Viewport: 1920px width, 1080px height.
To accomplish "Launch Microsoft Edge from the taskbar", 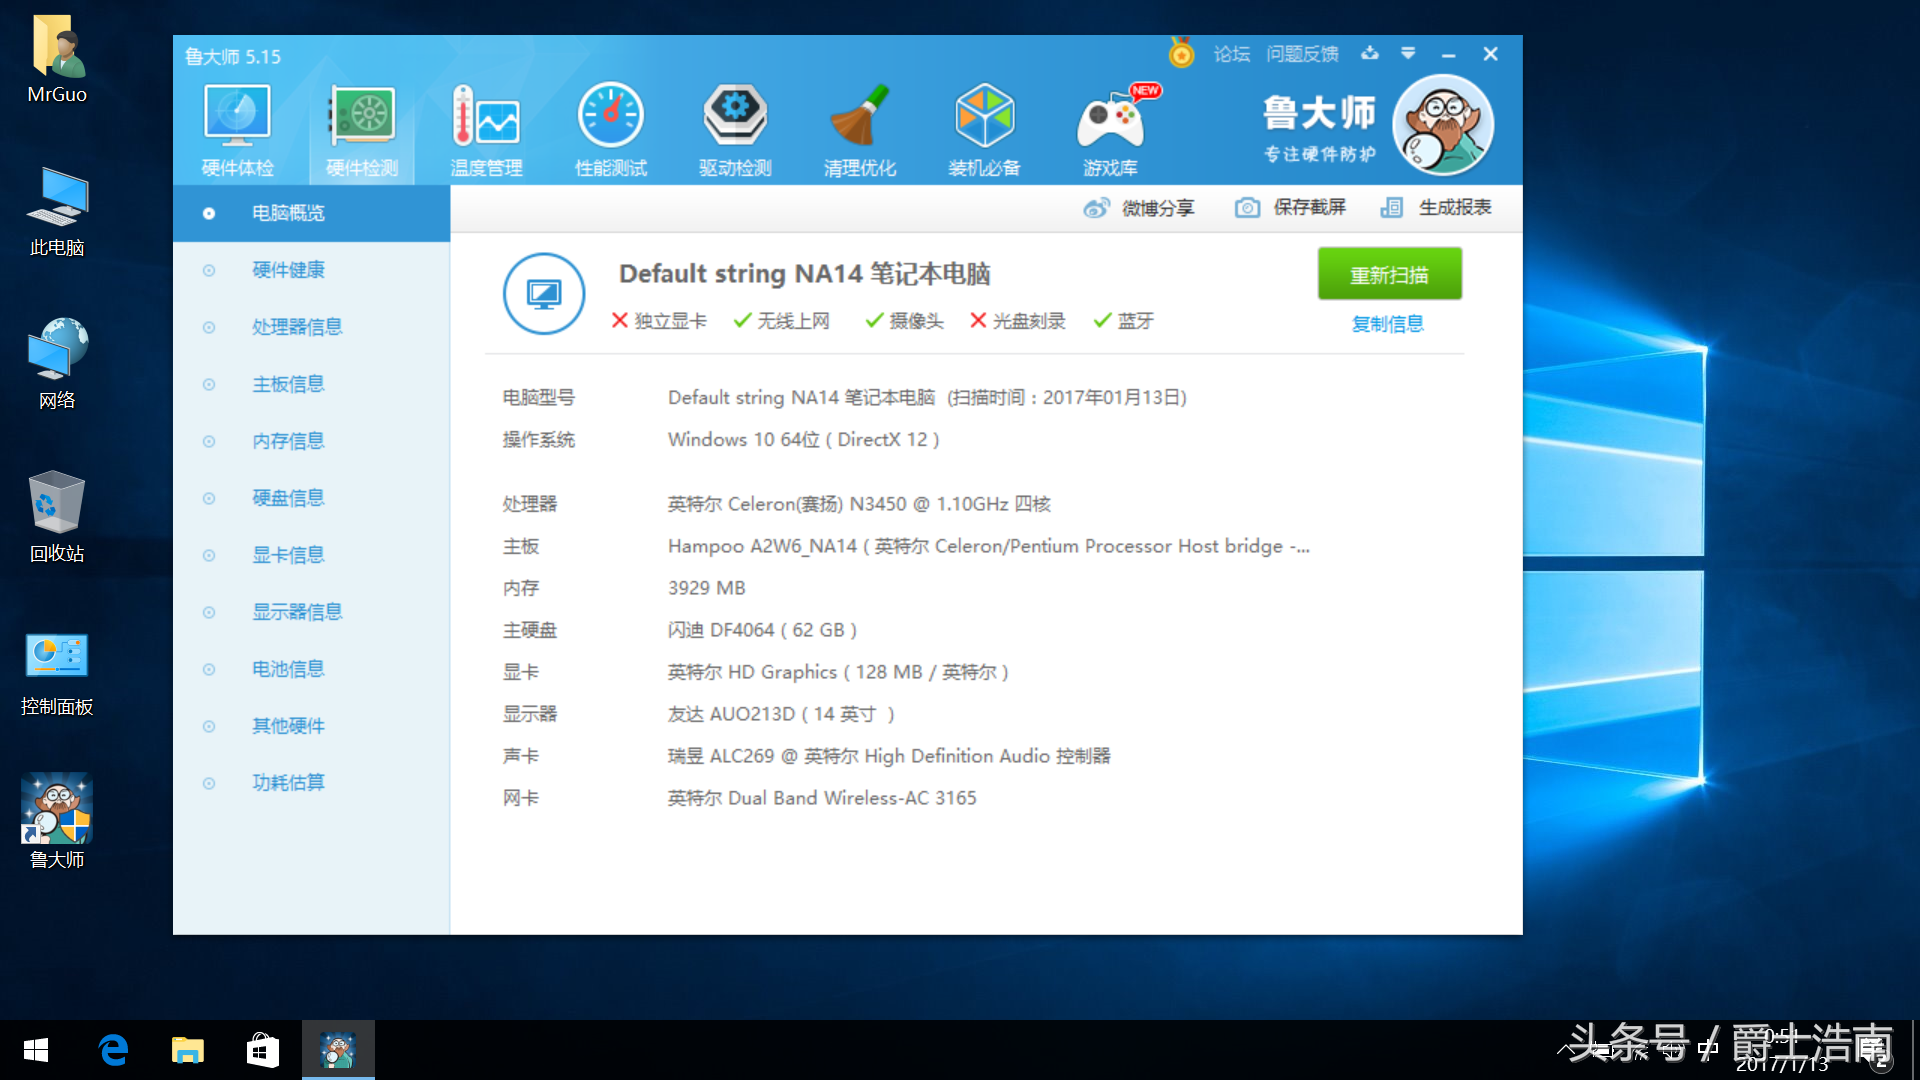I will [113, 1050].
